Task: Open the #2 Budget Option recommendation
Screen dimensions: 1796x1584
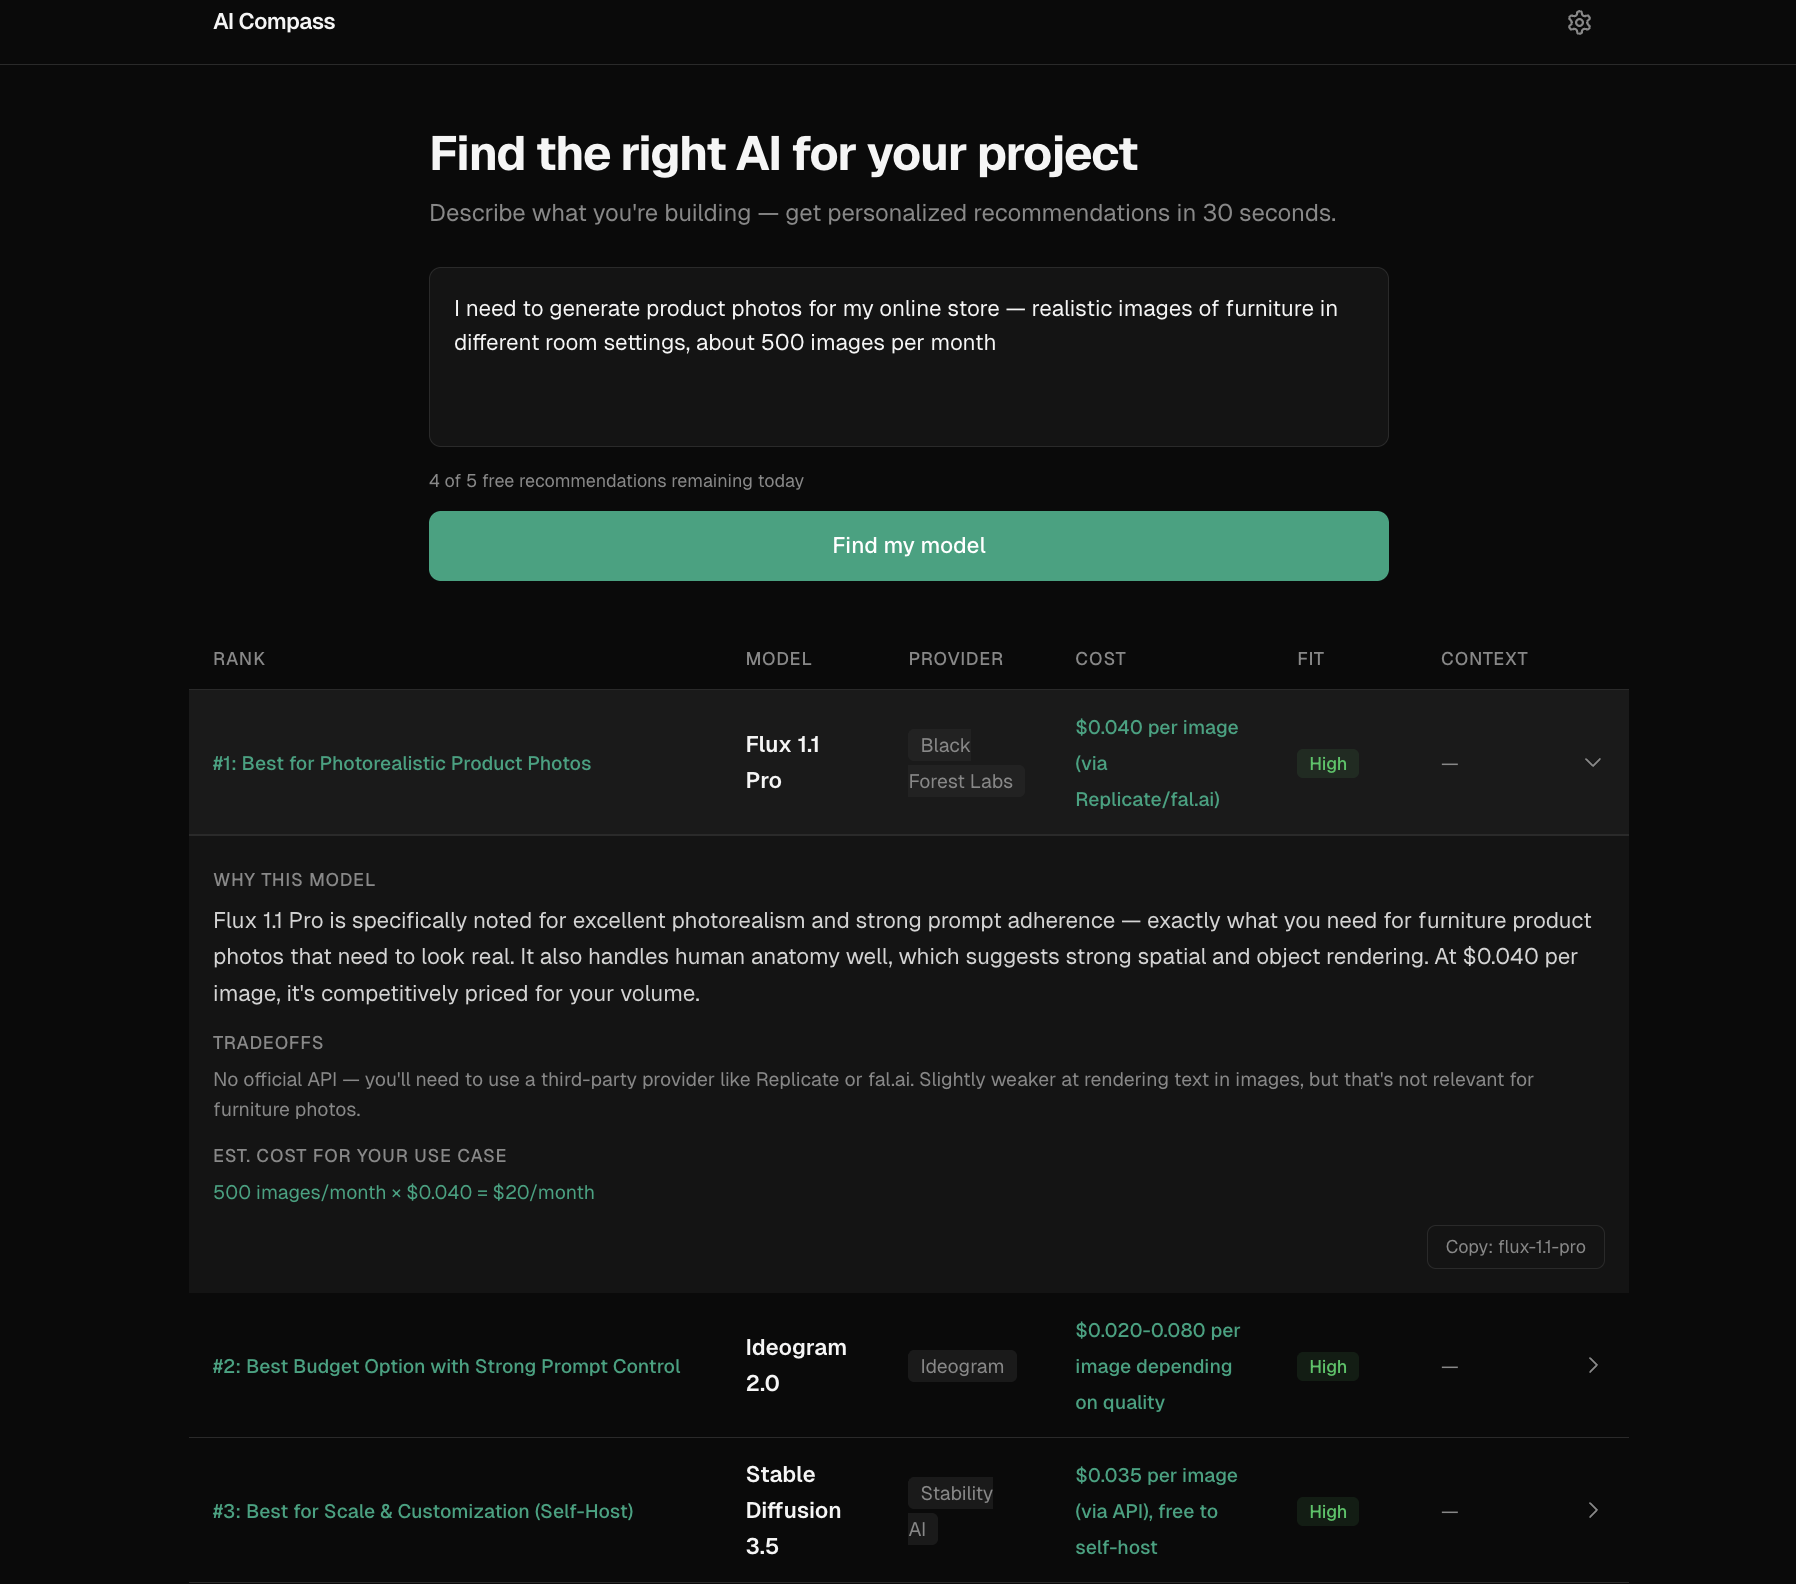Action: [x=446, y=1366]
